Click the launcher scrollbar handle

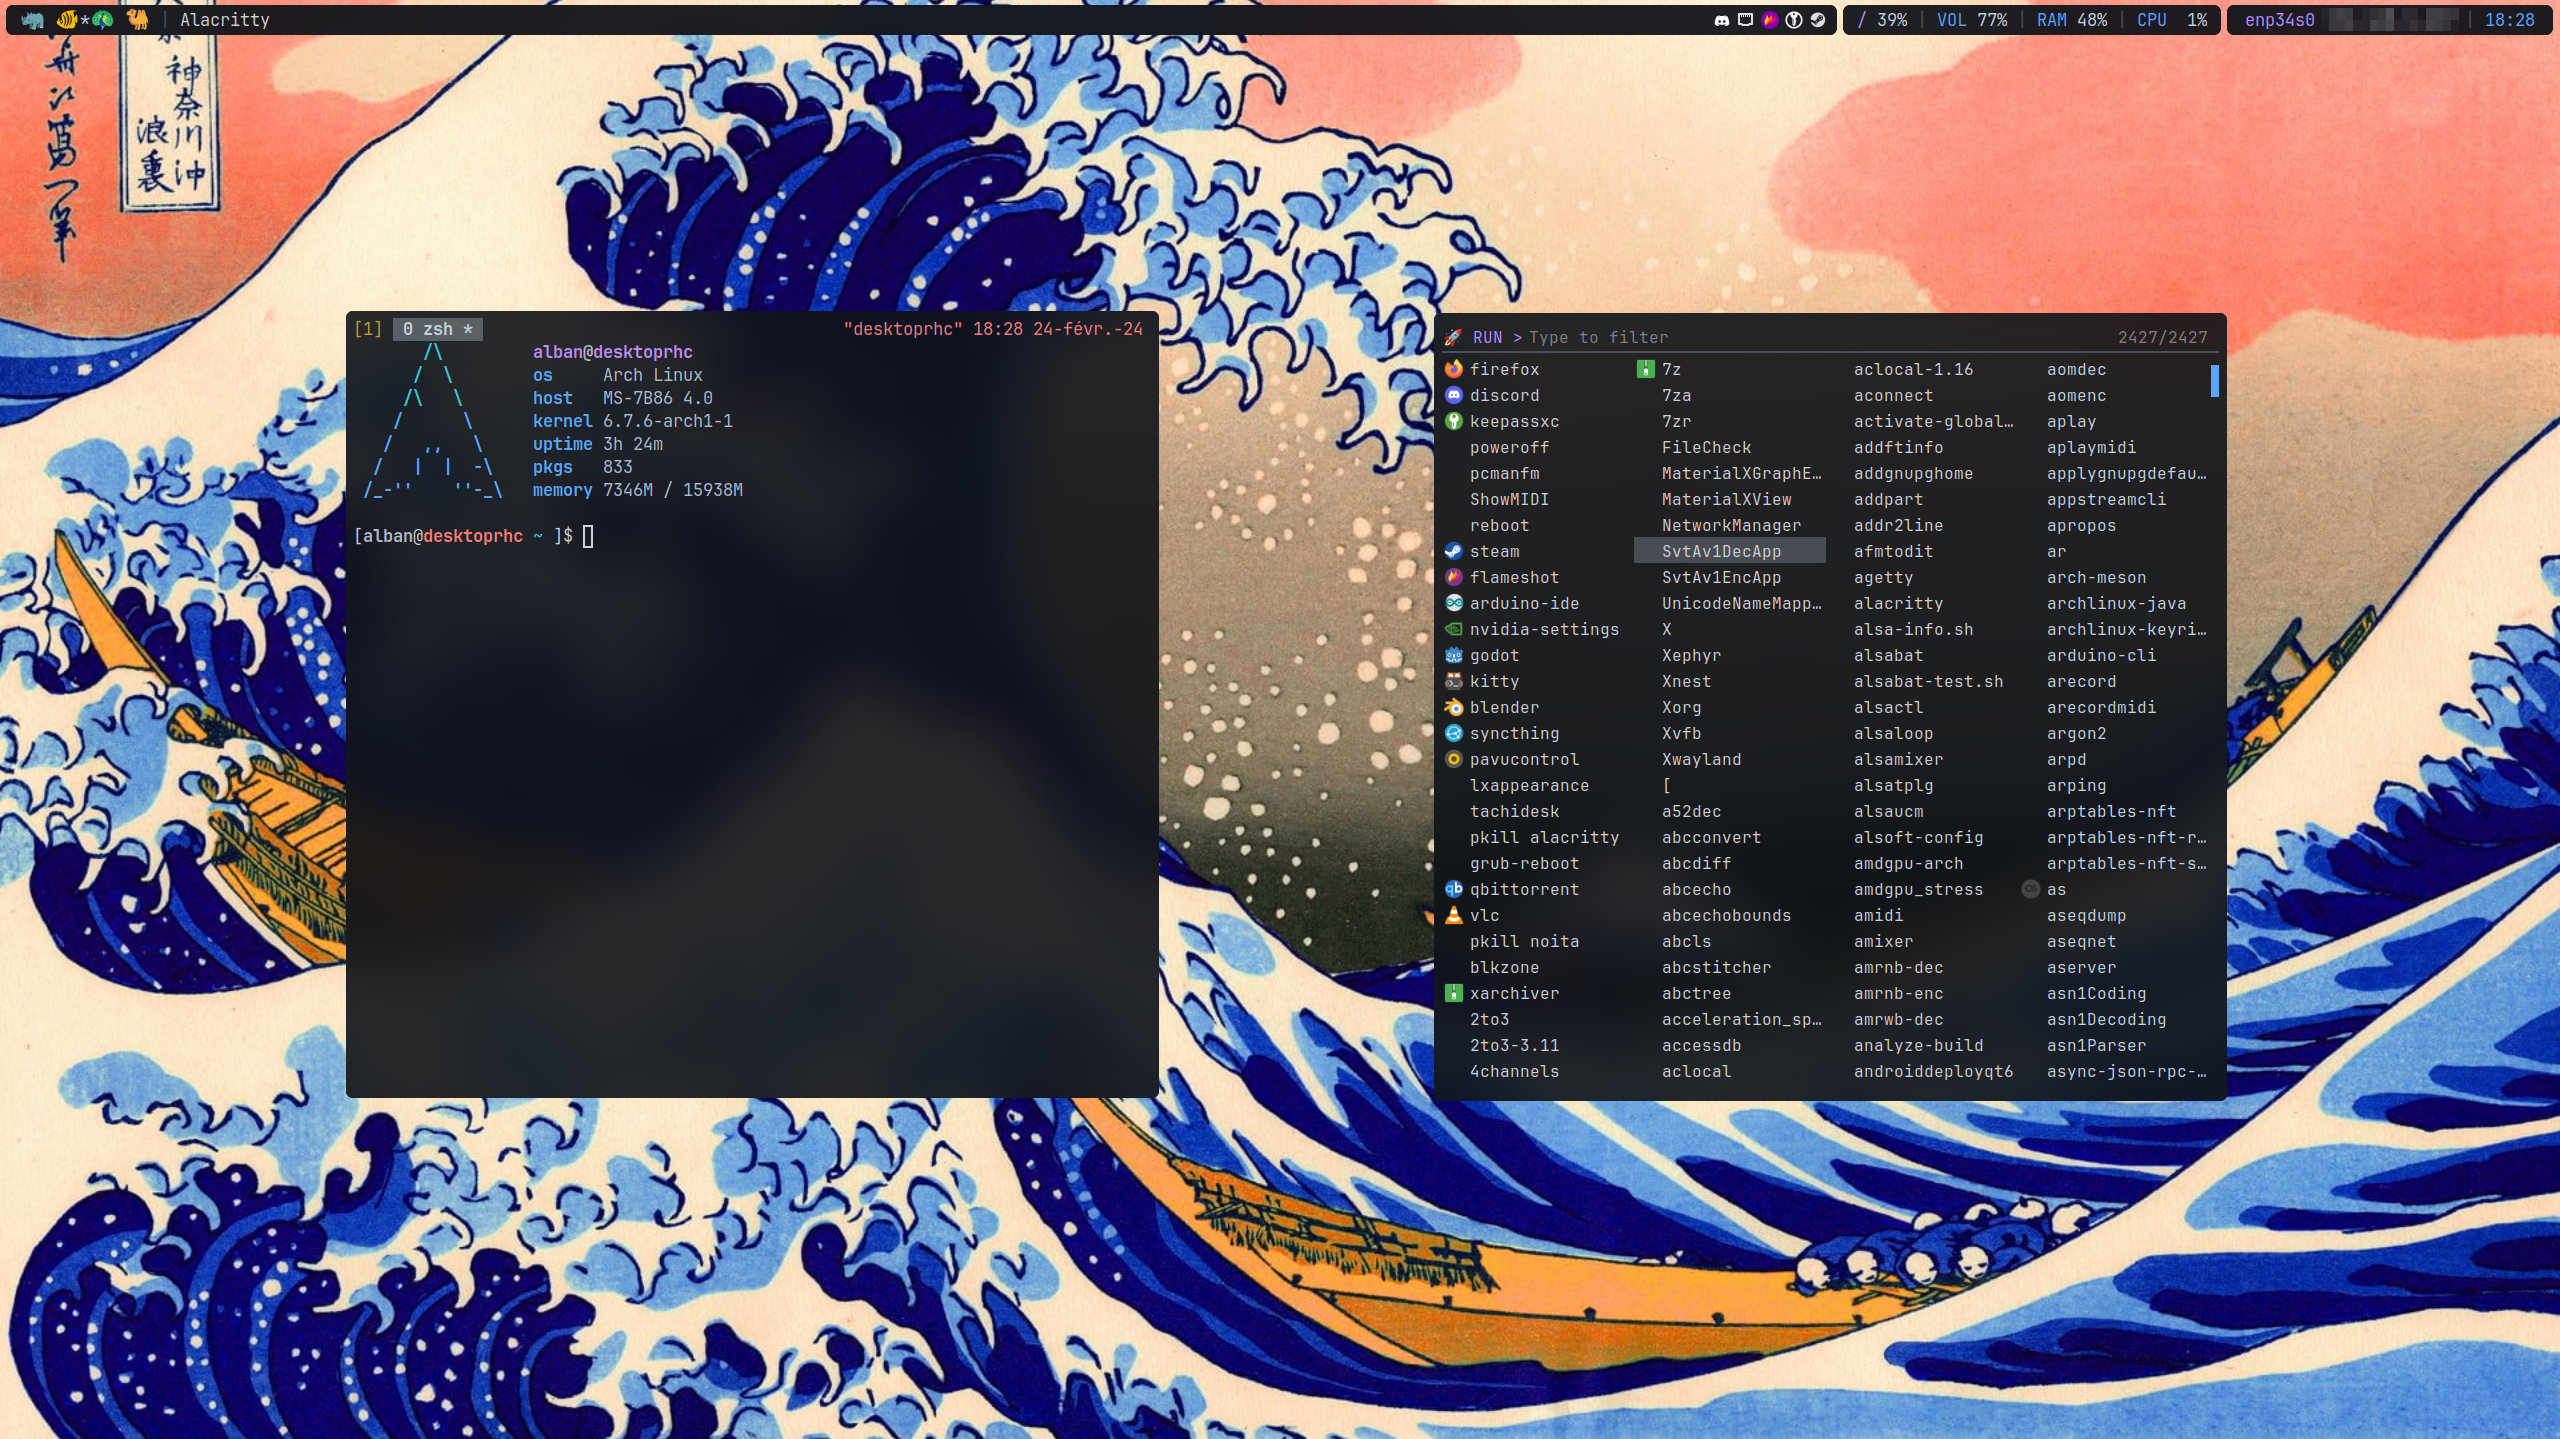coord(2214,380)
